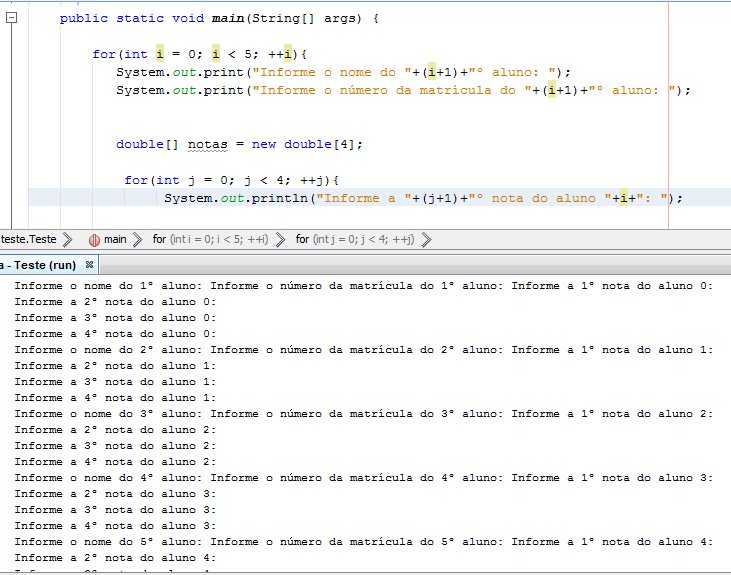731x575 pixels.
Task: Select the for j loop breadcrumb
Action: [x=354, y=239]
